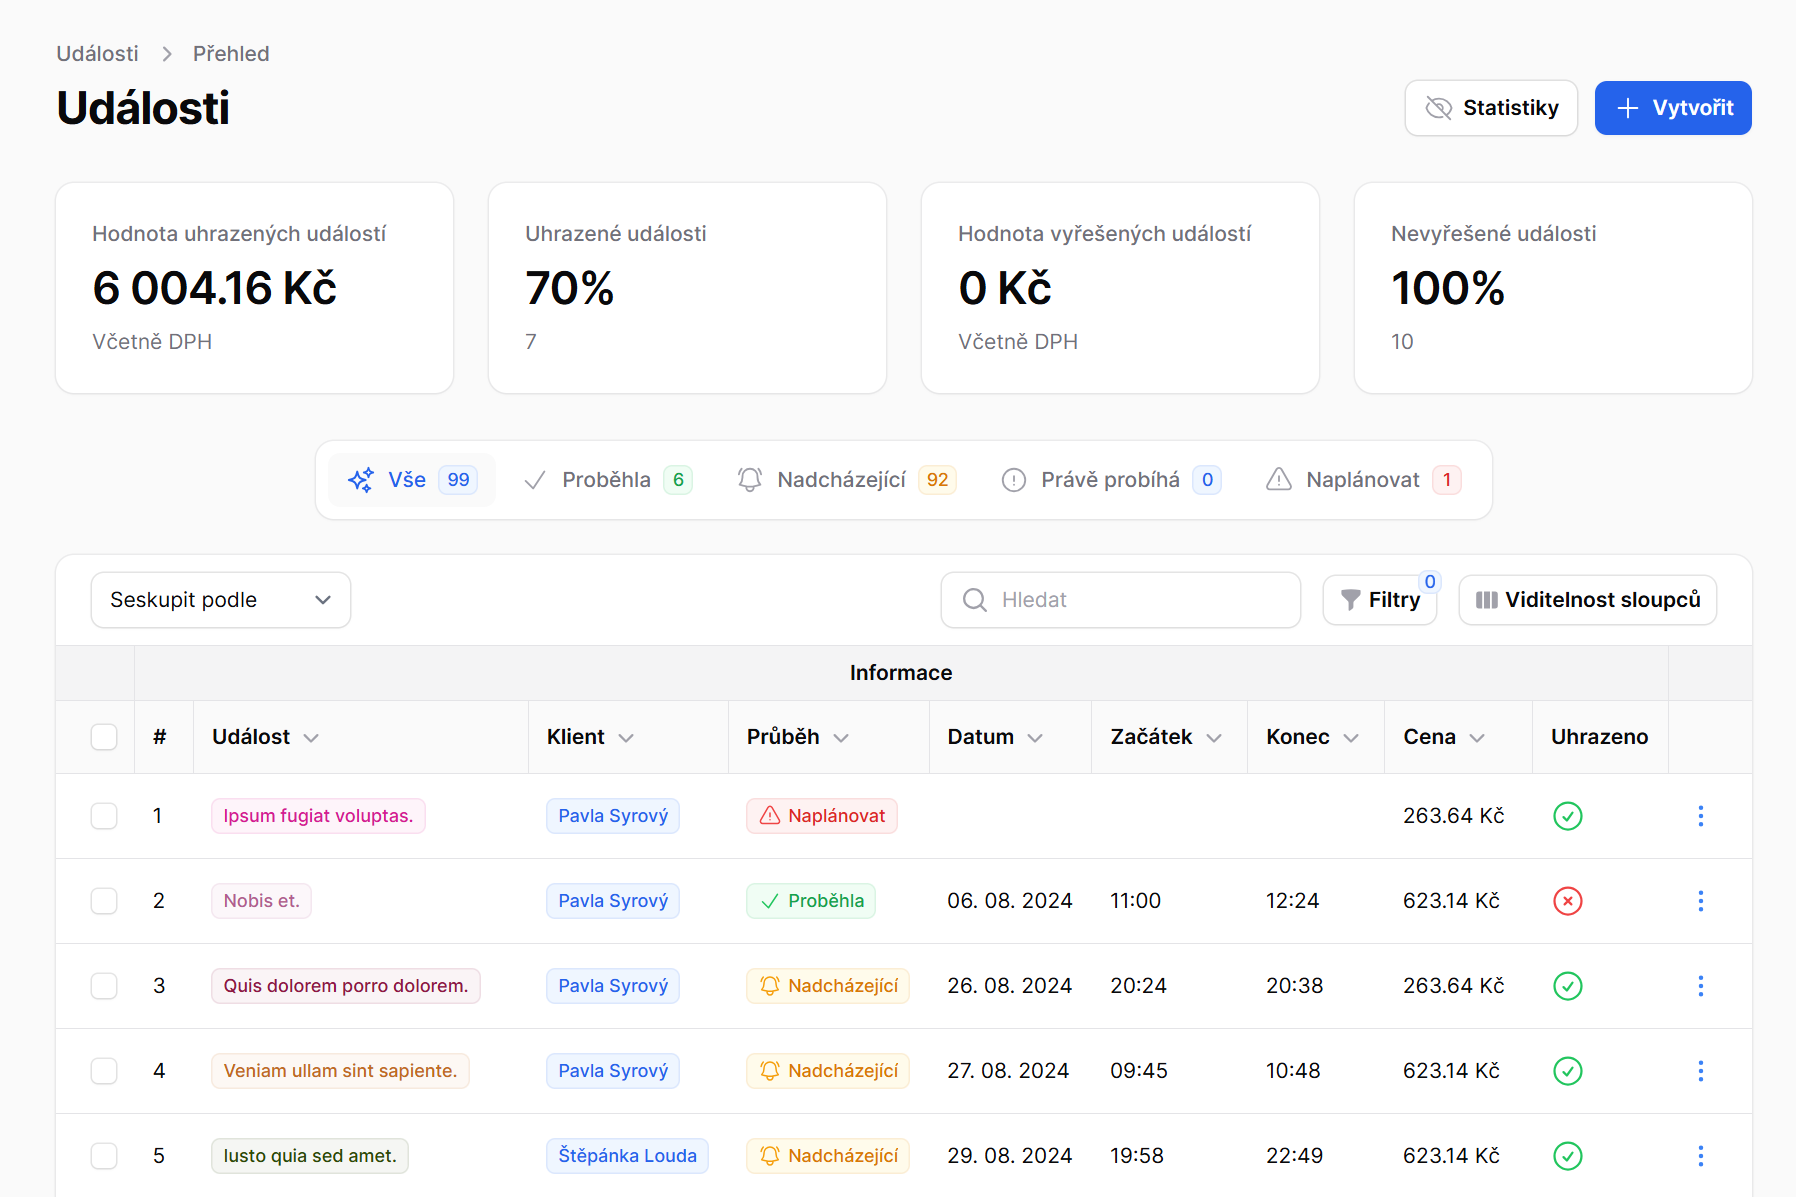Click the red unpaid cross in row 2
The image size is (1796, 1197).
point(1567,901)
